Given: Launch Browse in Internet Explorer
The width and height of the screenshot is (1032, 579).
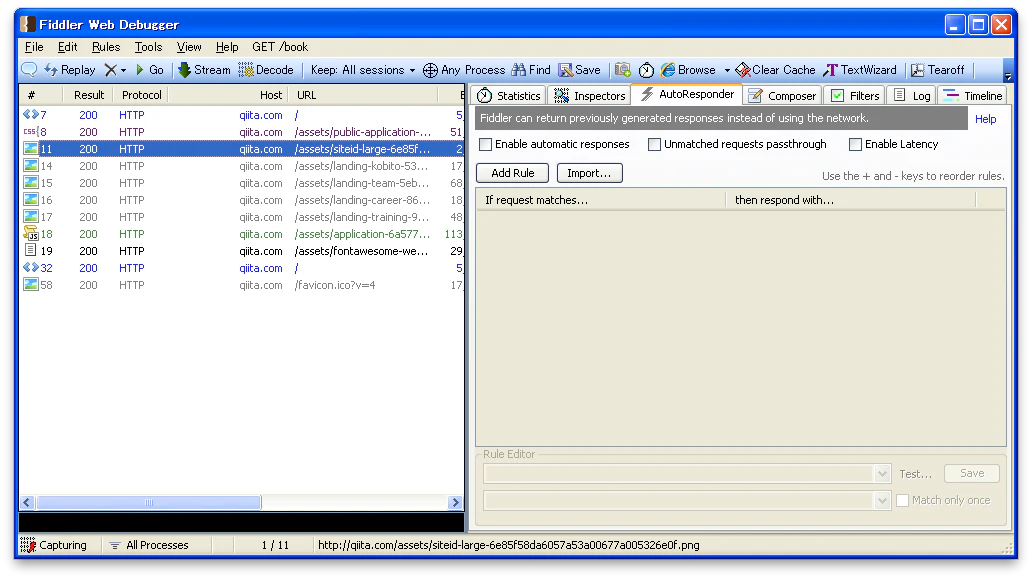Looking at the screenshot, I should coord(688,70).
